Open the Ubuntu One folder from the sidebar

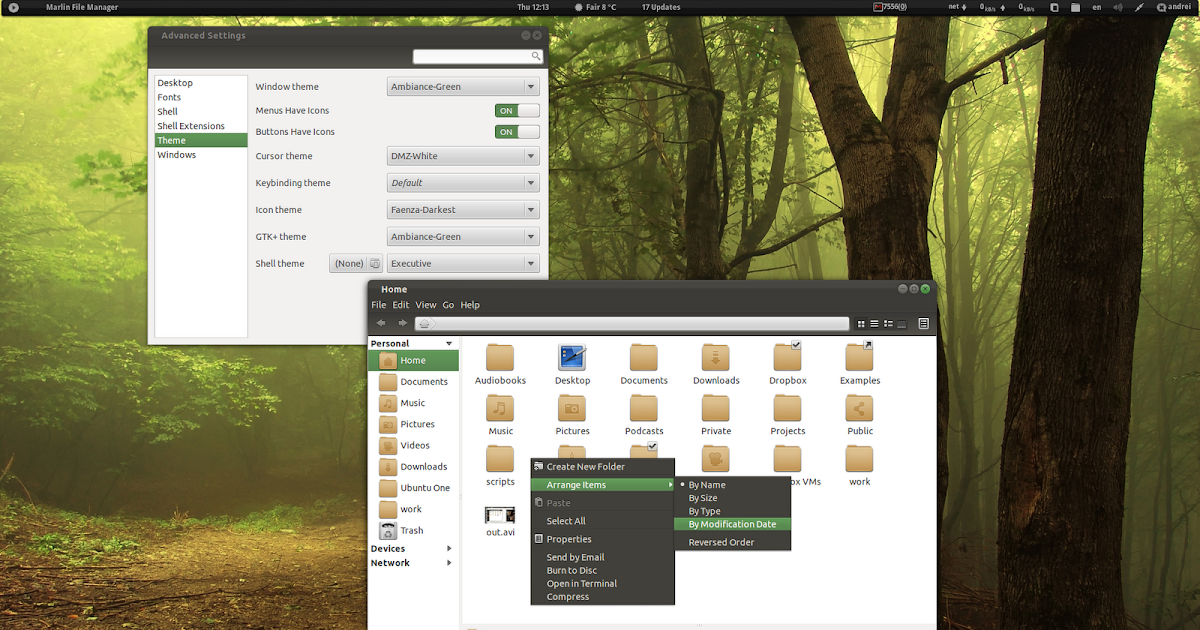424,487
